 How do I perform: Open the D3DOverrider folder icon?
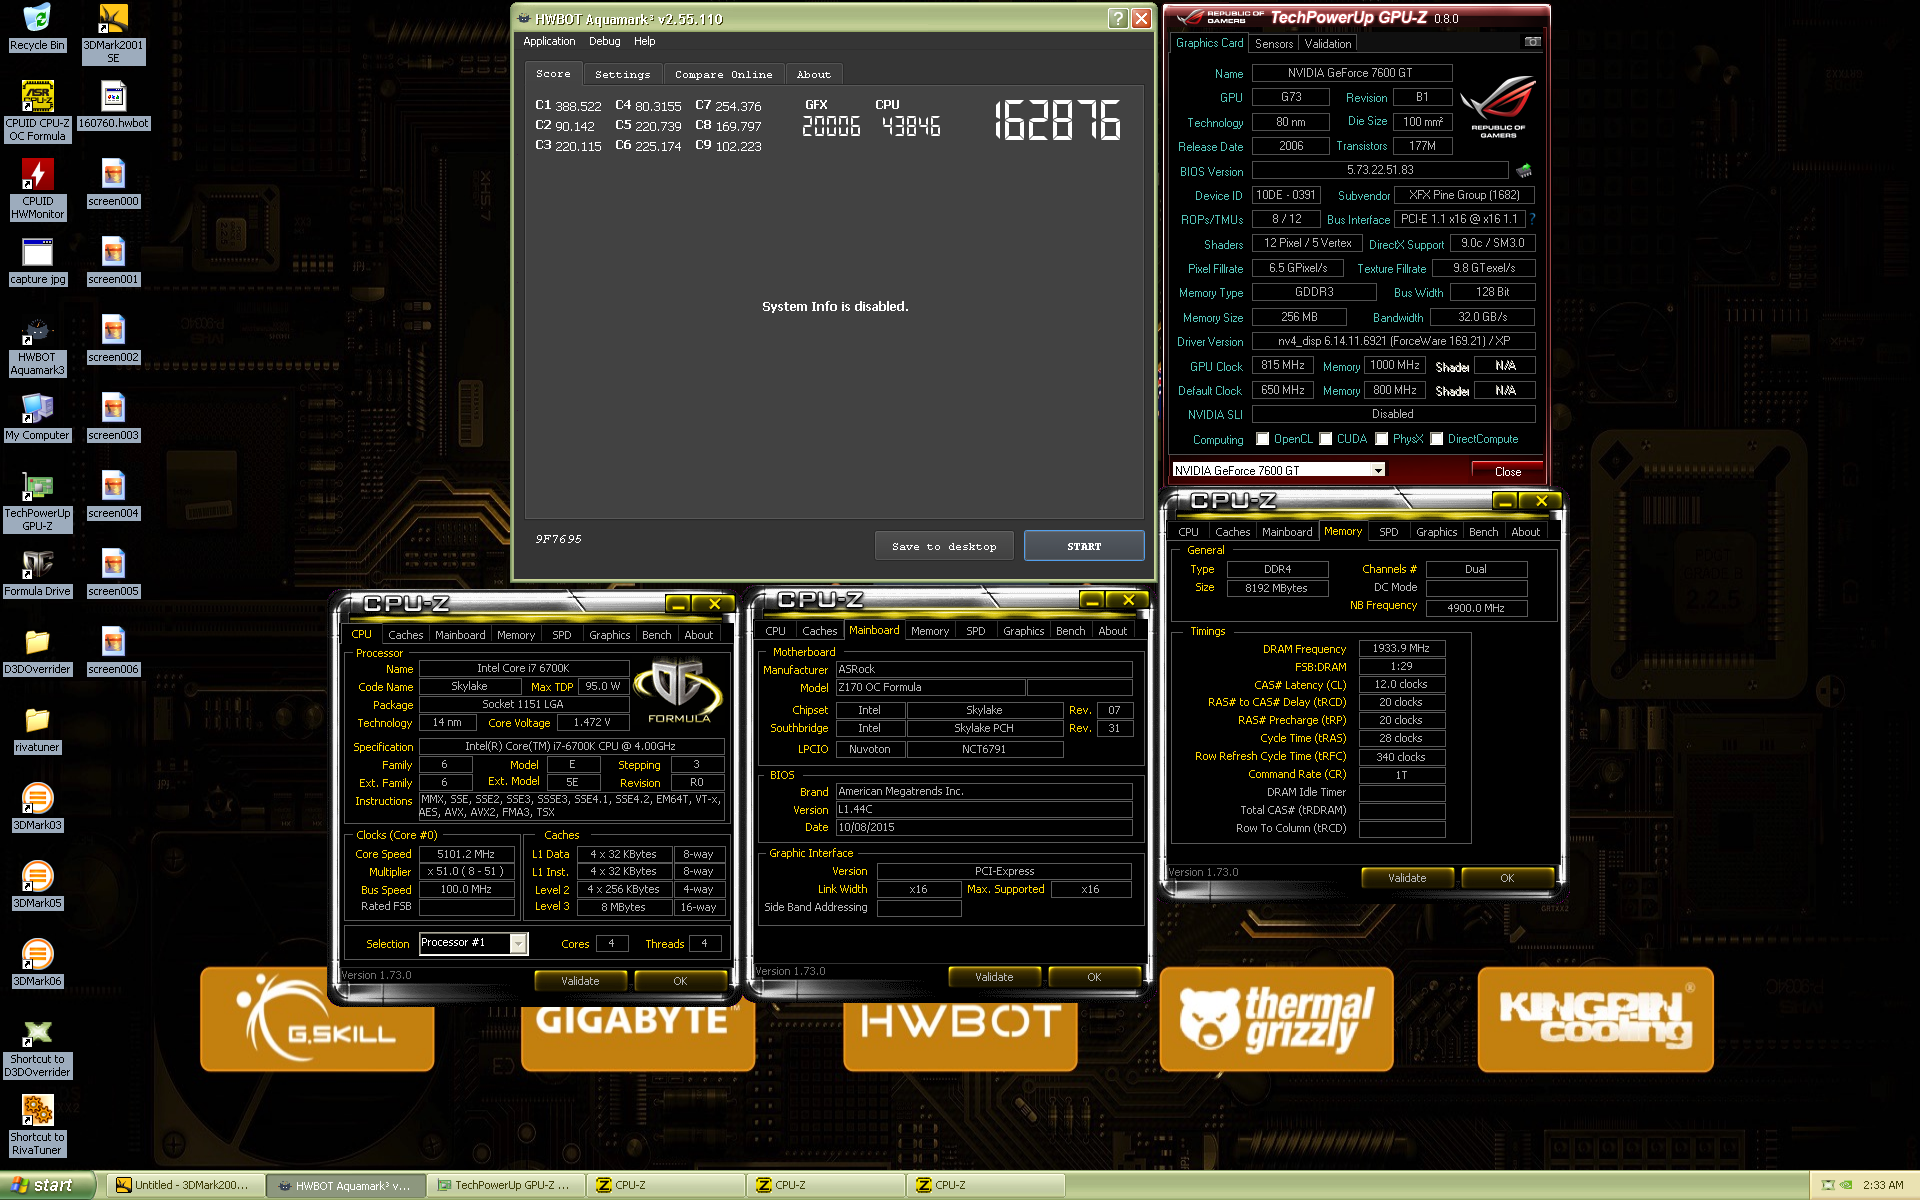pyautogui.click(x=37, y=652)
